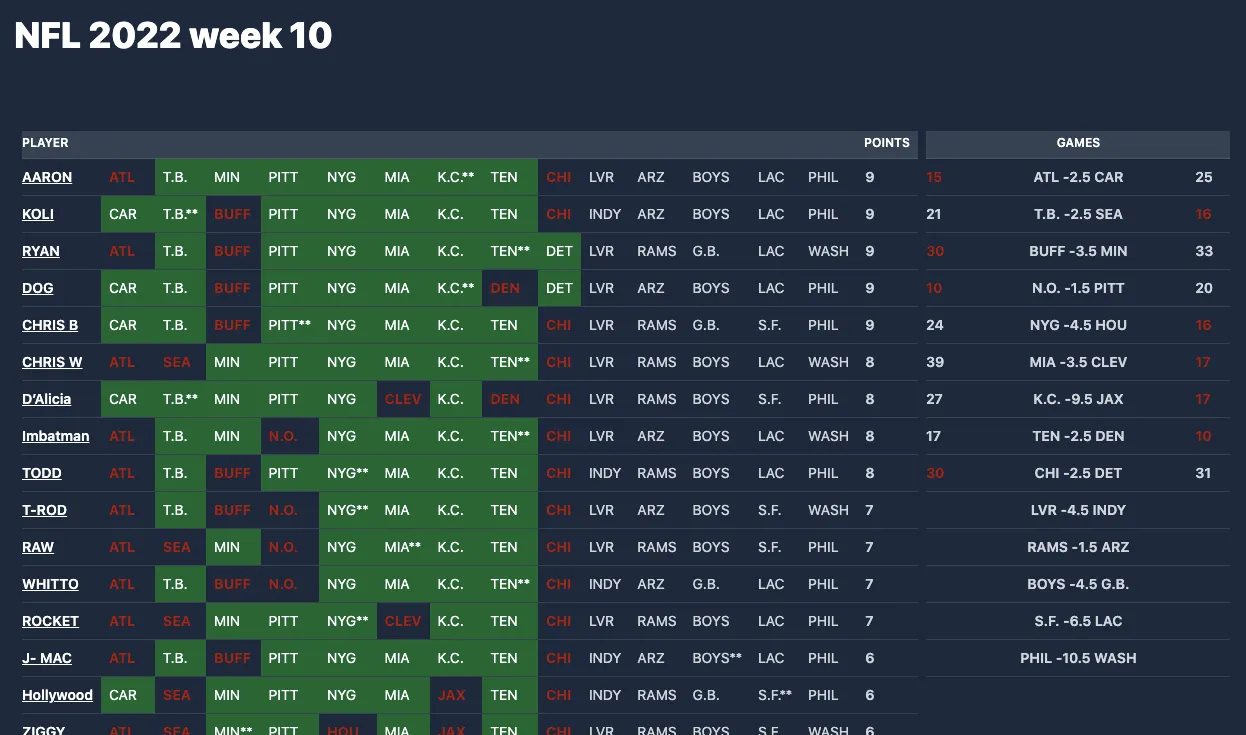Open AARON's player profile link

47,177
